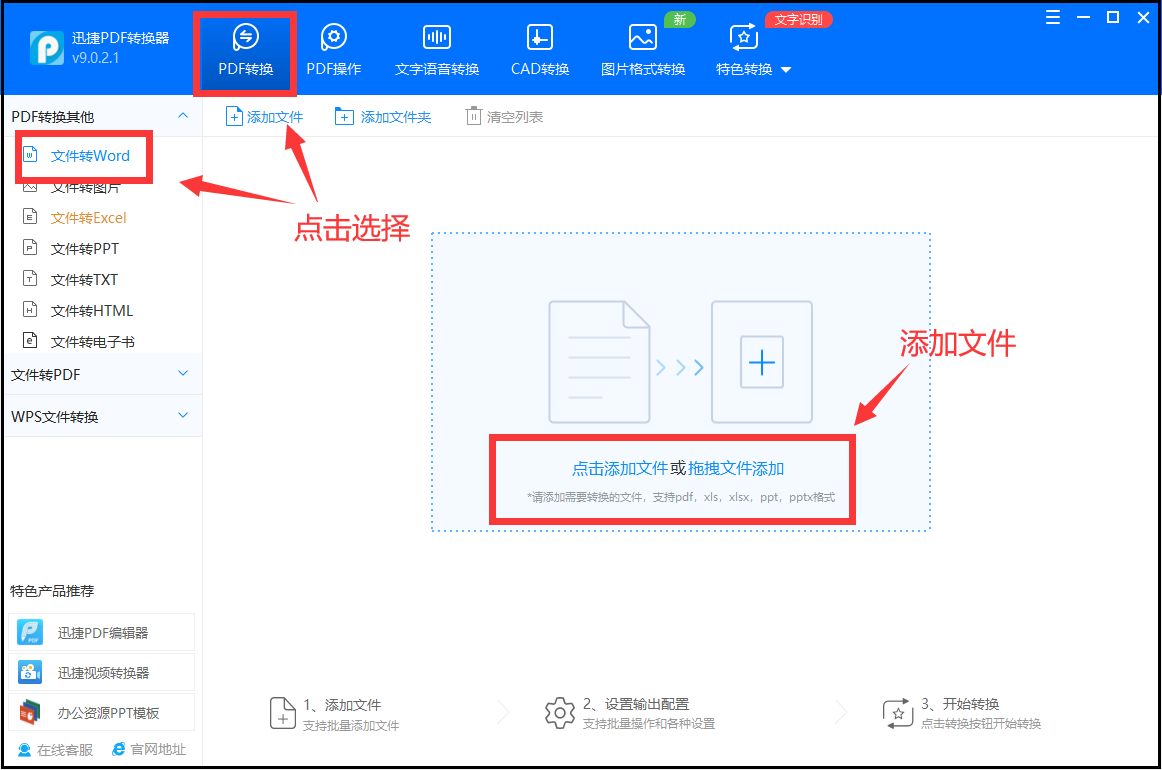This screenshot has width=1162, height=770.
Task: Select 文件转Excel in sidebar
Action: tap(88, 218)
